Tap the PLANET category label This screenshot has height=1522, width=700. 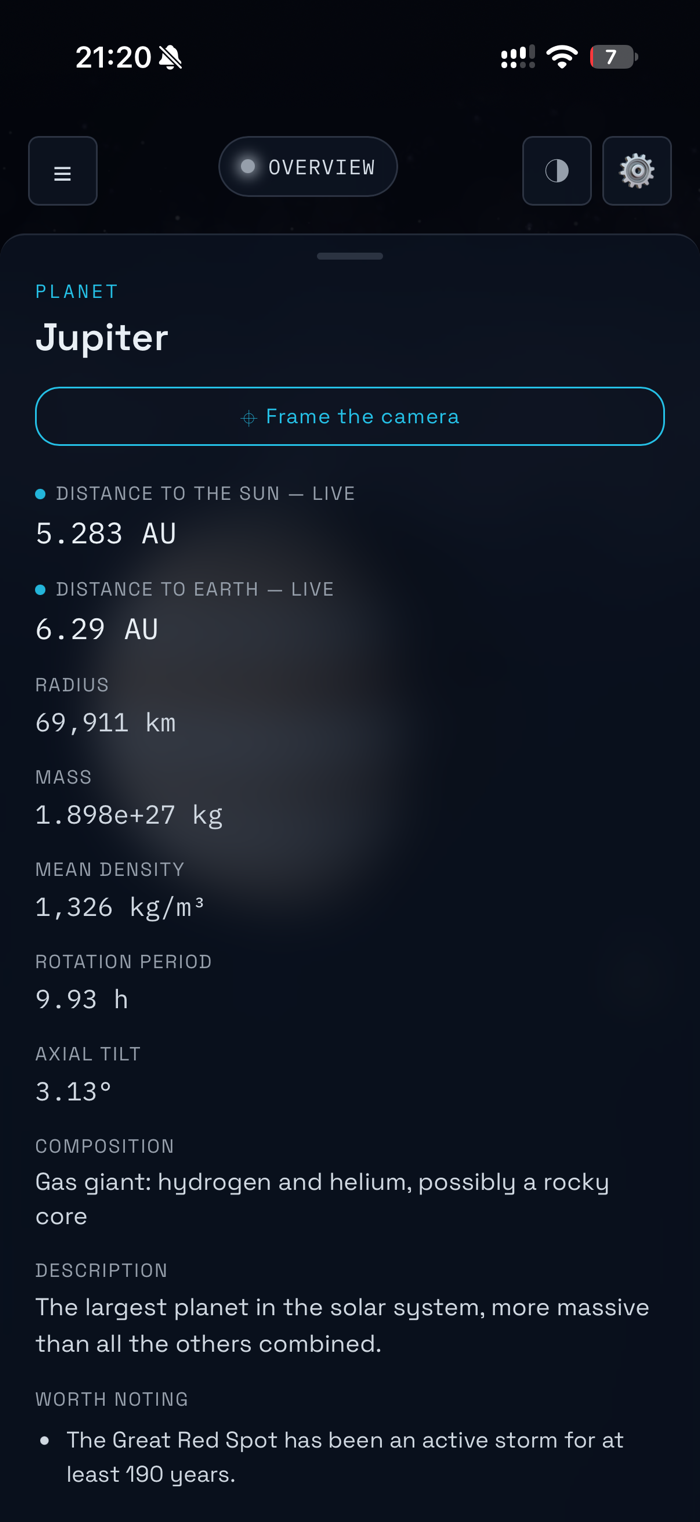click(77, 292)
